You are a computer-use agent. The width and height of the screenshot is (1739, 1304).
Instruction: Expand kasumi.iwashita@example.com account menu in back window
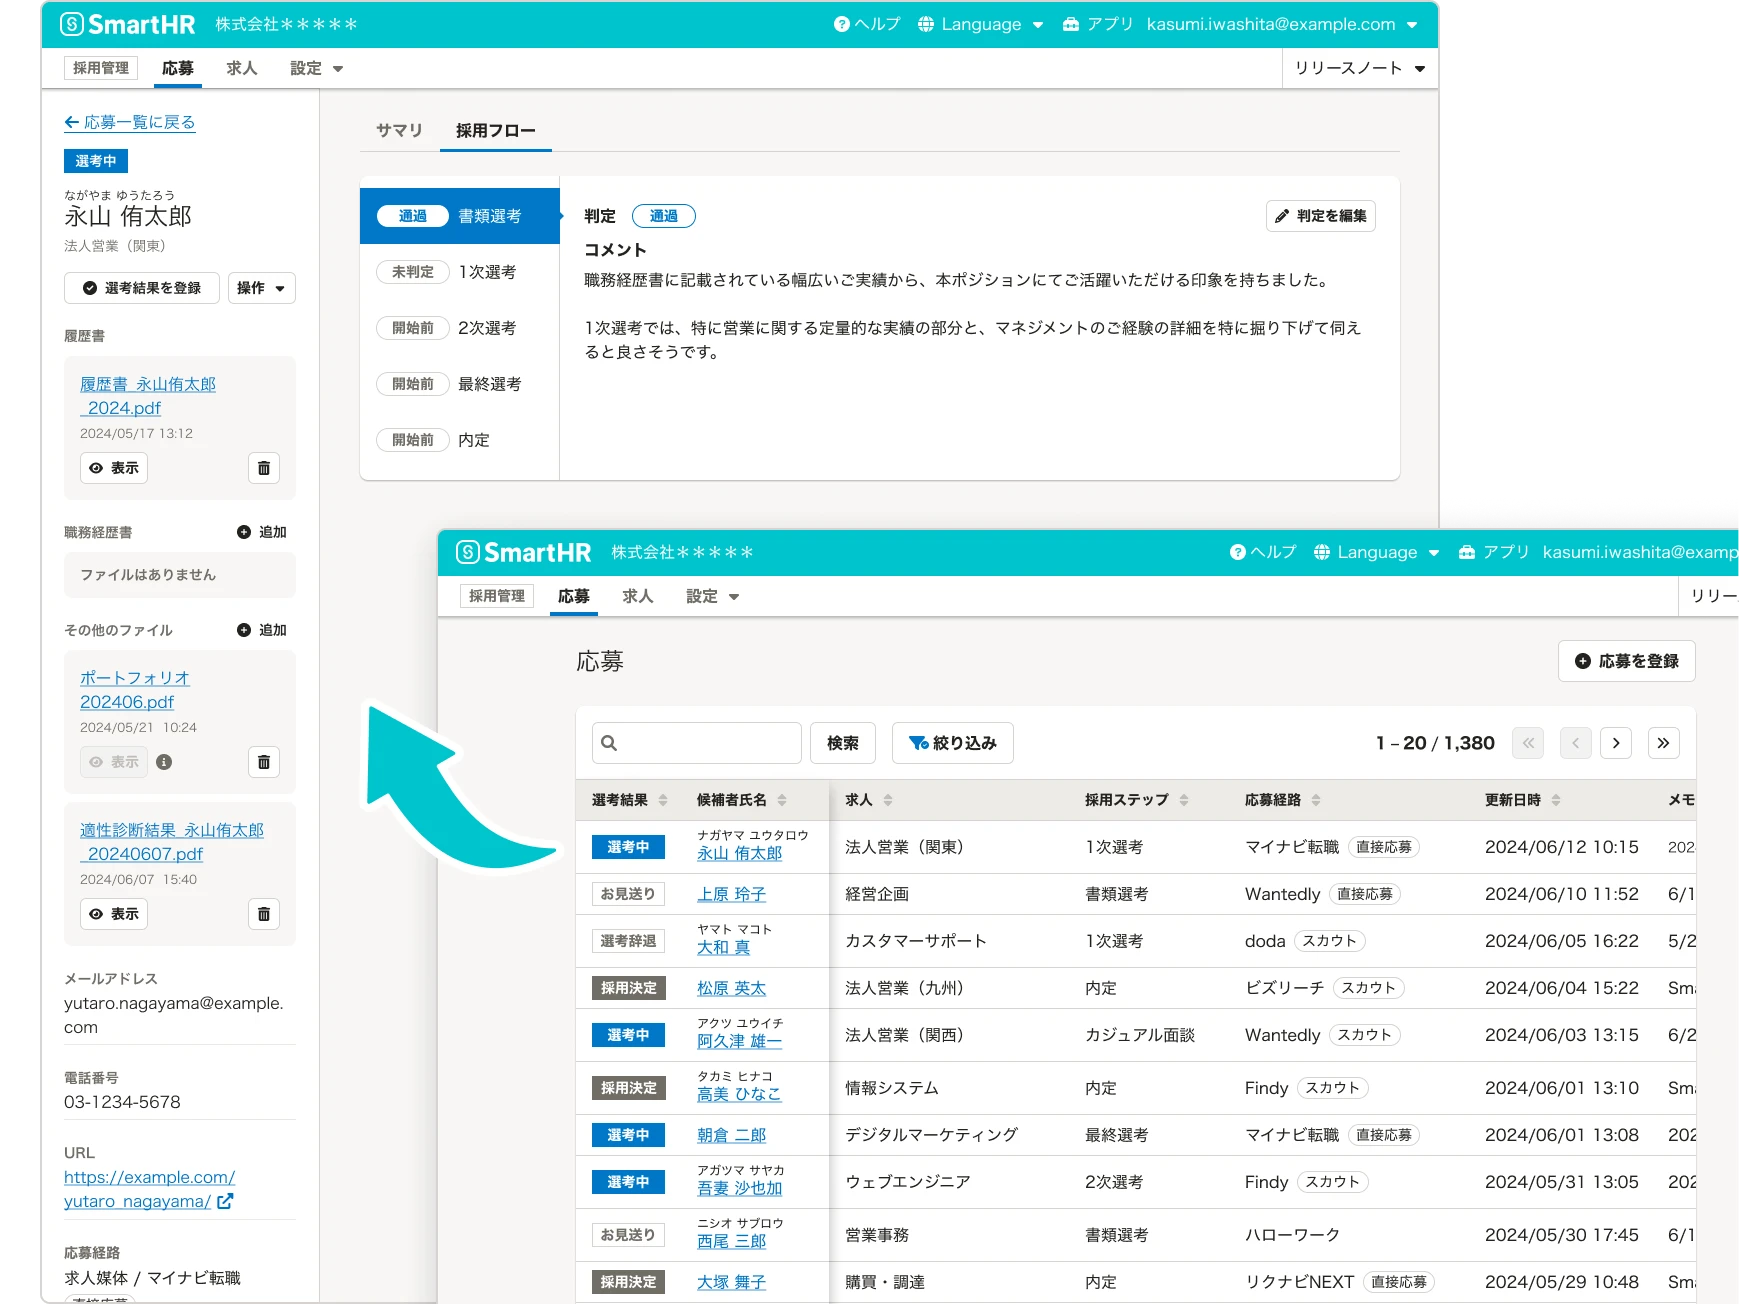coord(1282,24)
